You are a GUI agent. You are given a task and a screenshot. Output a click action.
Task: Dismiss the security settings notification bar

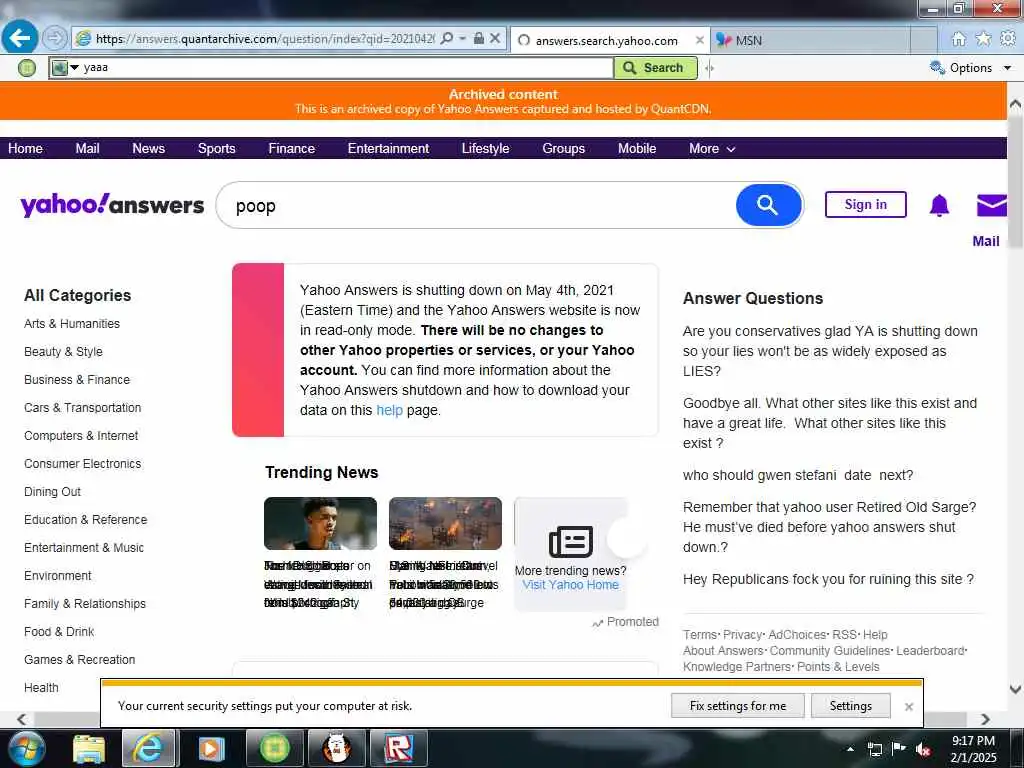908,707
